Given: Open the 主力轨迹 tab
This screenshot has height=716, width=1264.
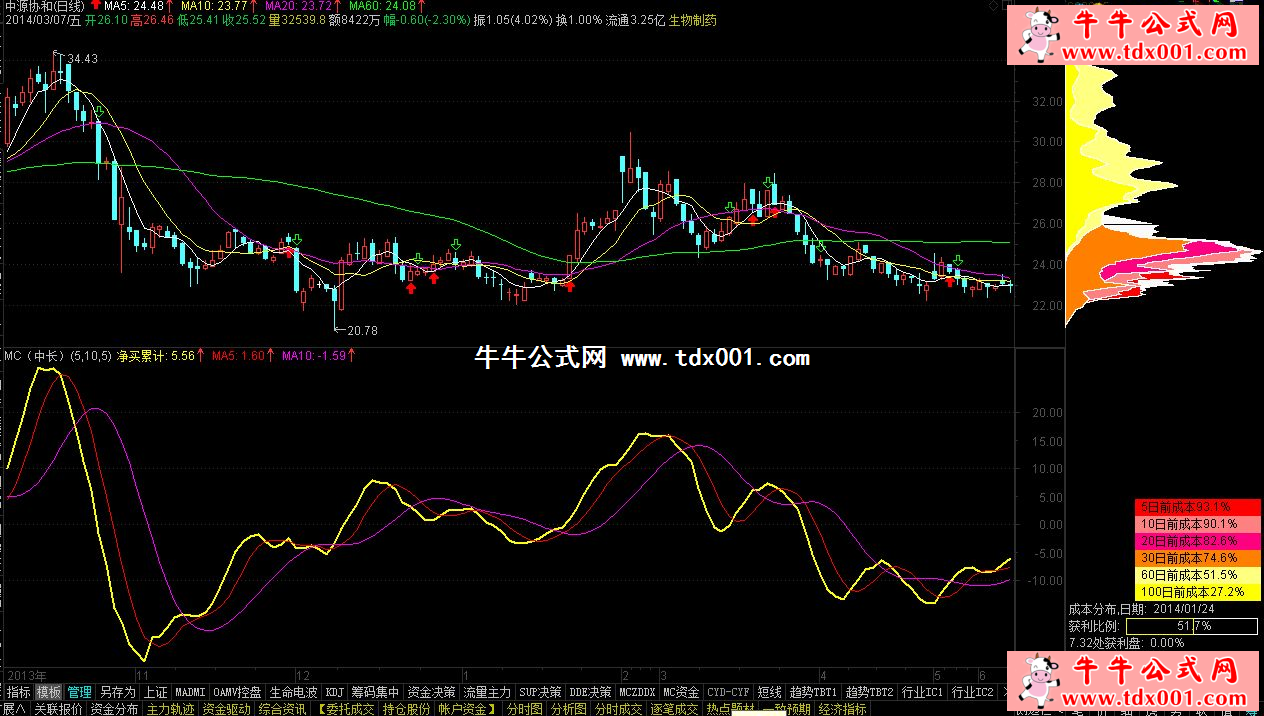Looking at the screenshot, I should click(170, 709).
